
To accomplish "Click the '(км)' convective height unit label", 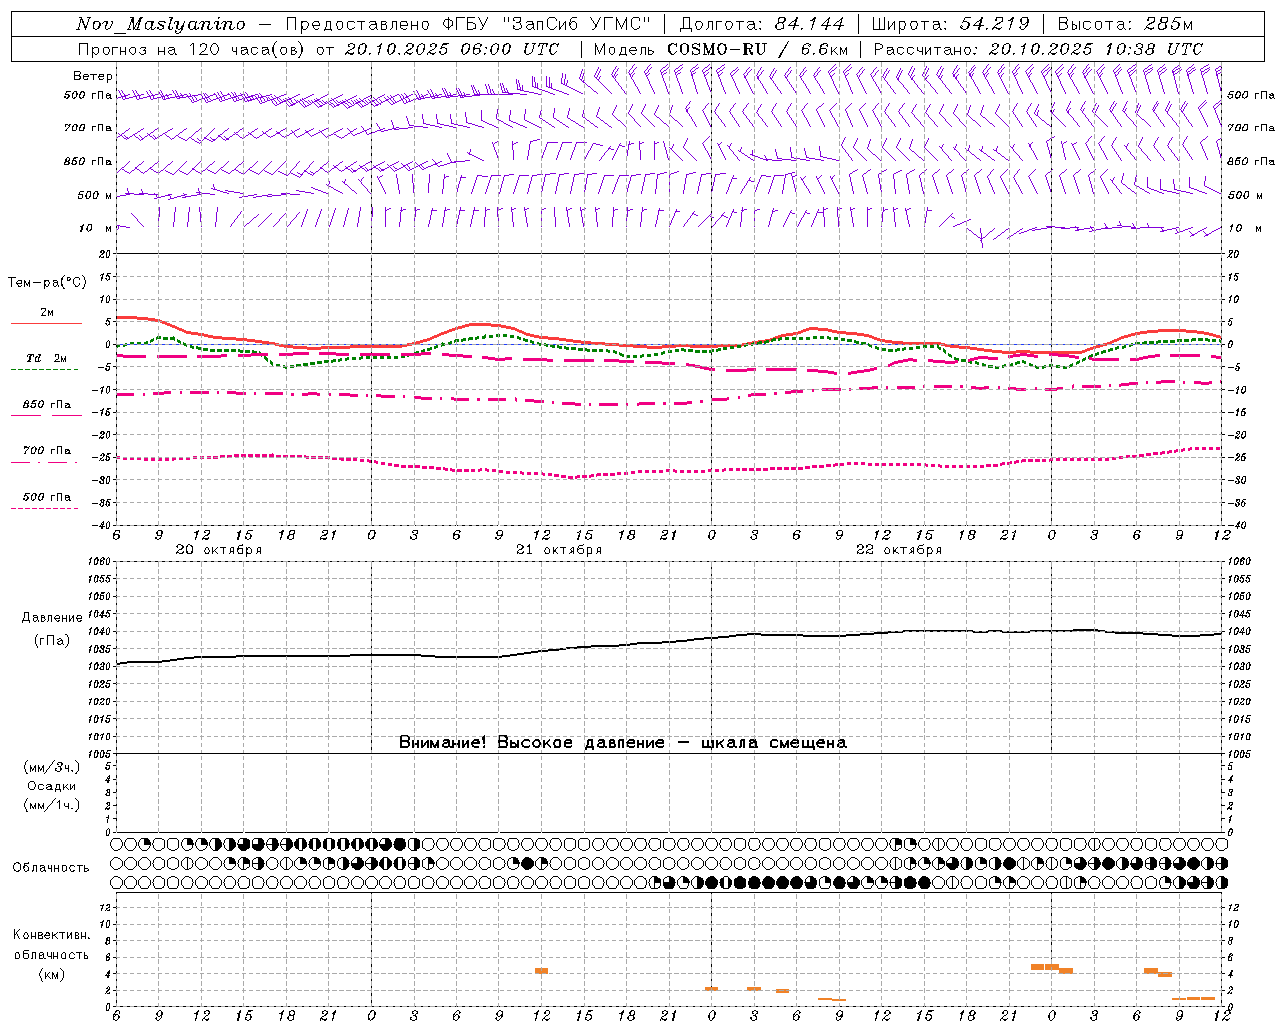I will [52, 974].
